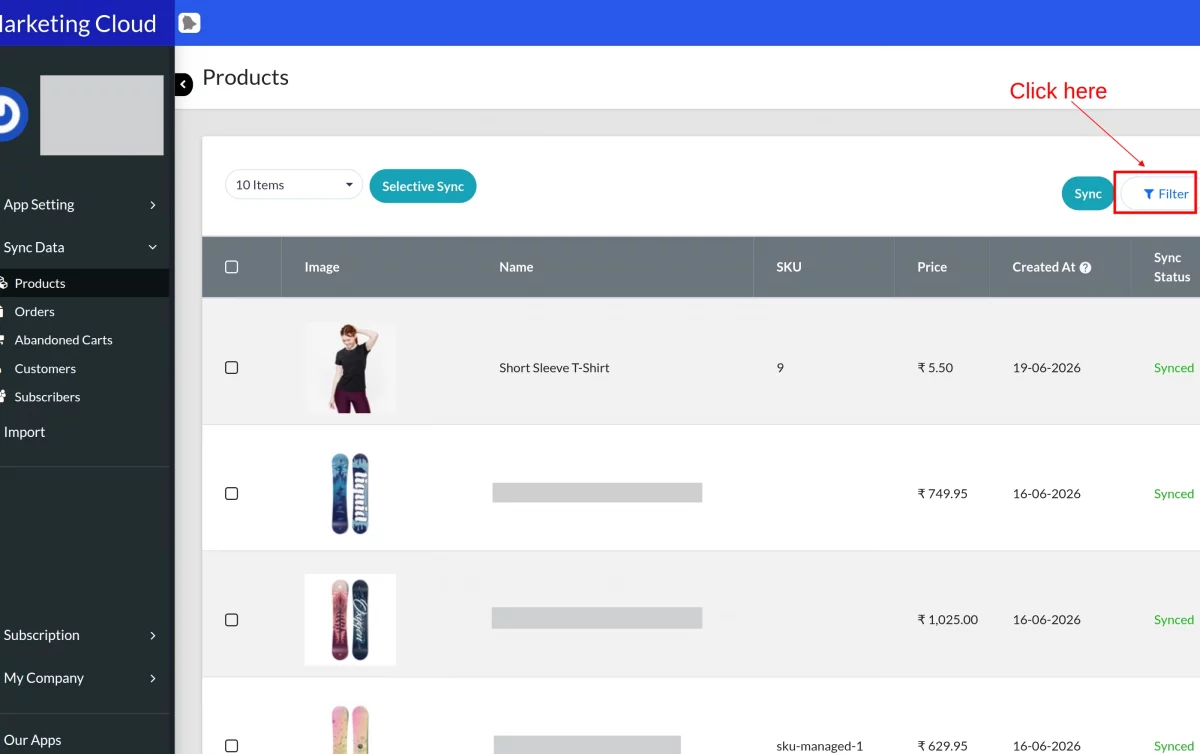Open the Filter button with funnel icon

pos(1158,194)
